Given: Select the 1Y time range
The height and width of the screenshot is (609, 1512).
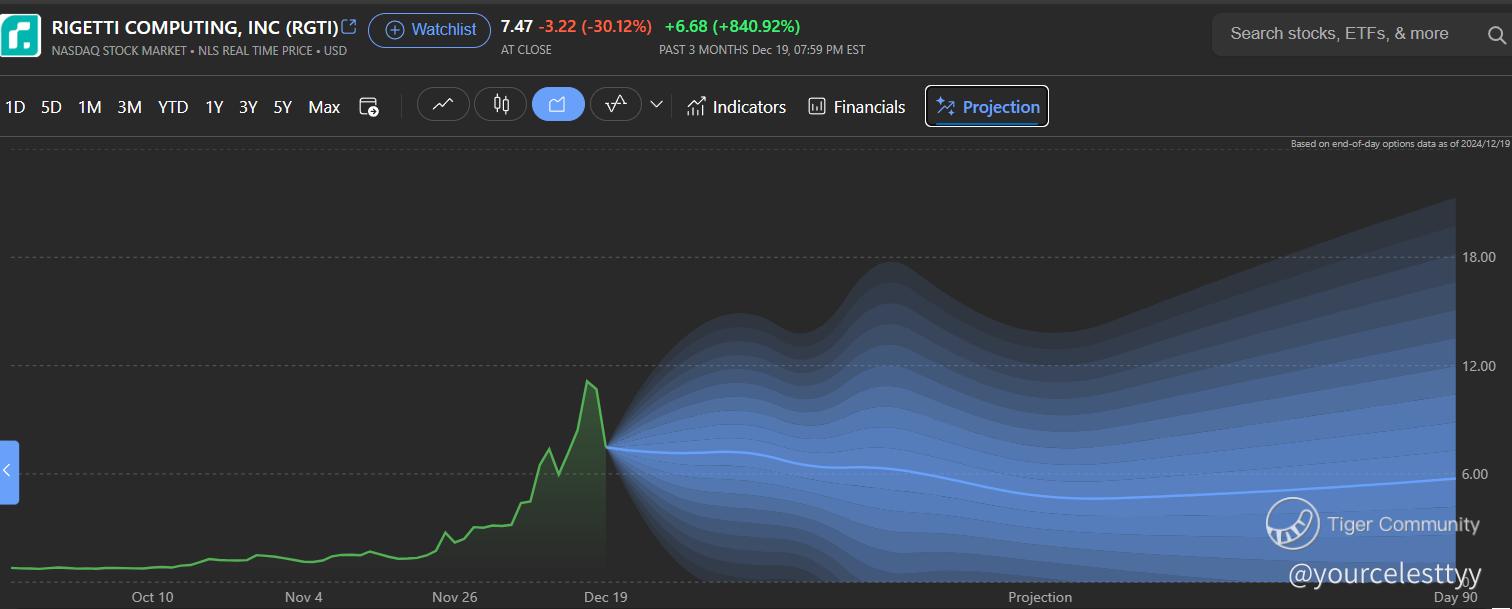Looking at the screenshot, I should (214, 107).
